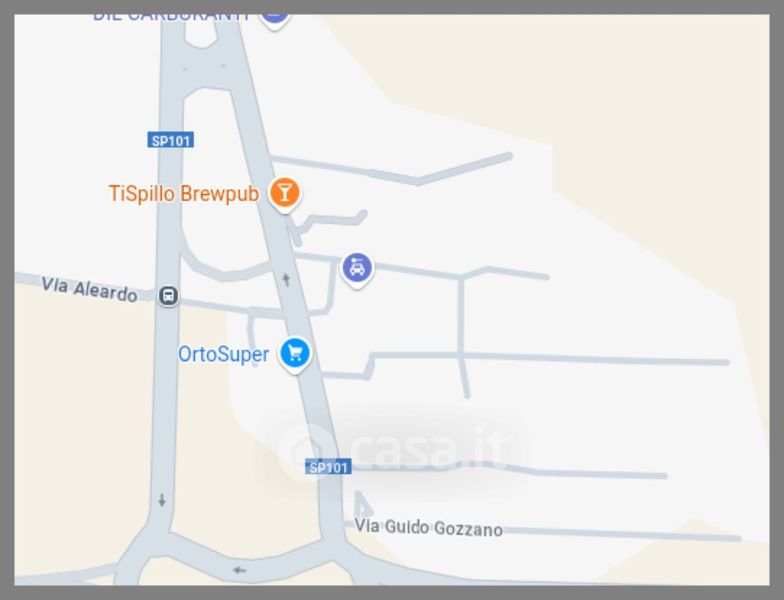The height and width of the screenshot is (600, 784).
Task: Click the casa.it watermark text
Action: tap(430, 449)
